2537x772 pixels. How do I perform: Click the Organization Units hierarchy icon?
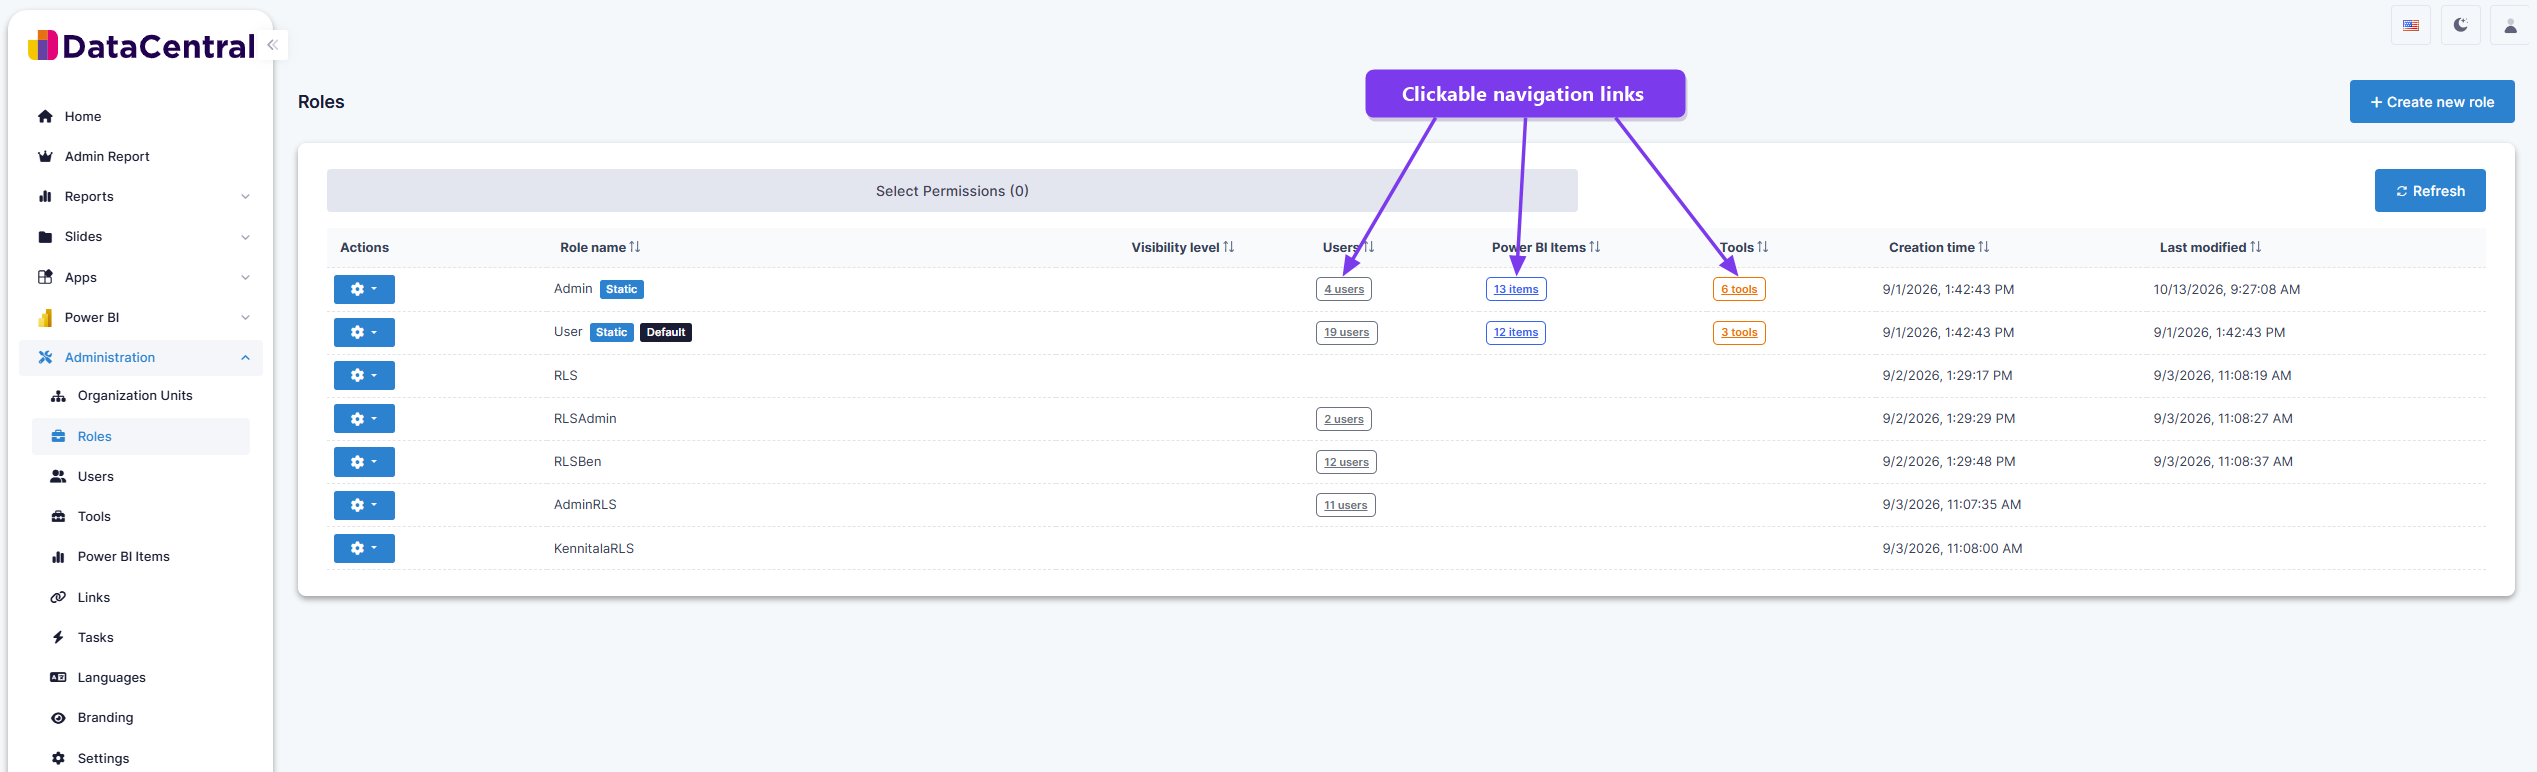pyautogui.click(x=59, y=396)
